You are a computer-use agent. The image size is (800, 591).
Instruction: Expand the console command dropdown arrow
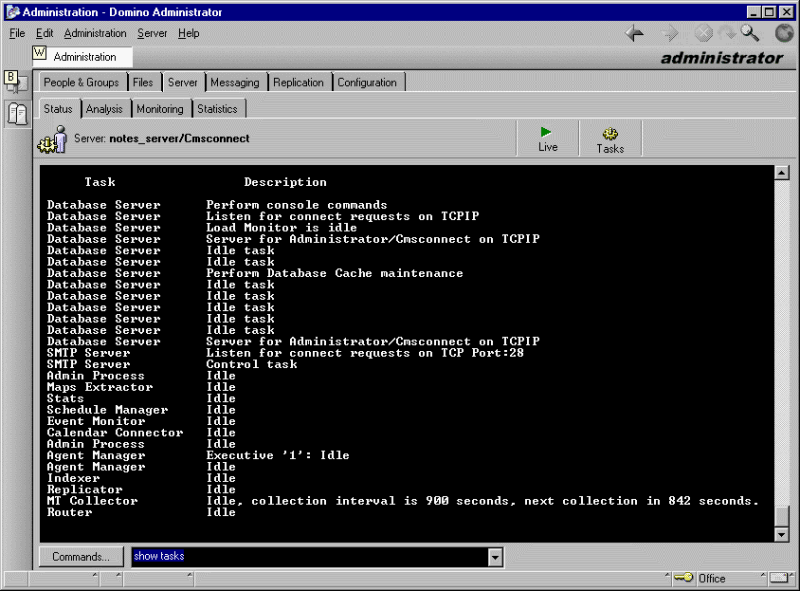(495, 557)
